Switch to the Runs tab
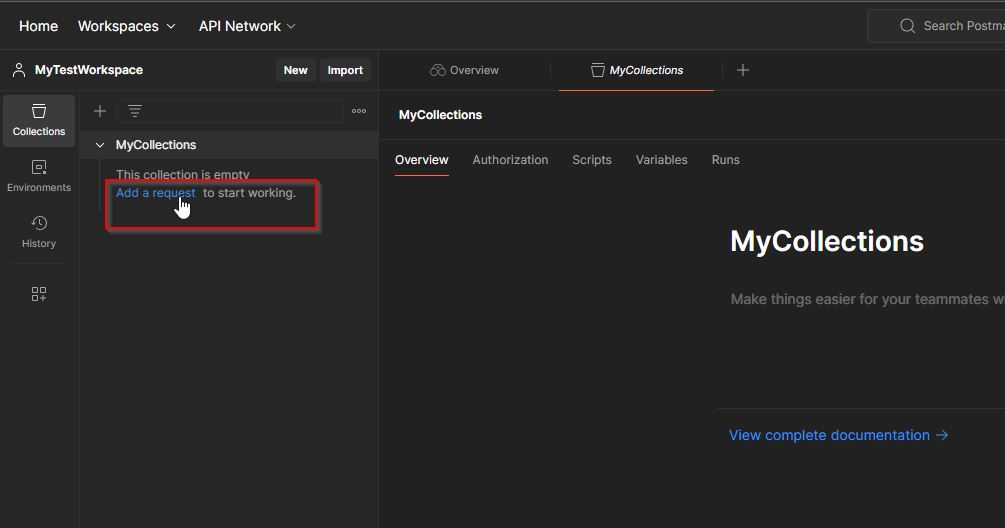 (x=726, y=160)
